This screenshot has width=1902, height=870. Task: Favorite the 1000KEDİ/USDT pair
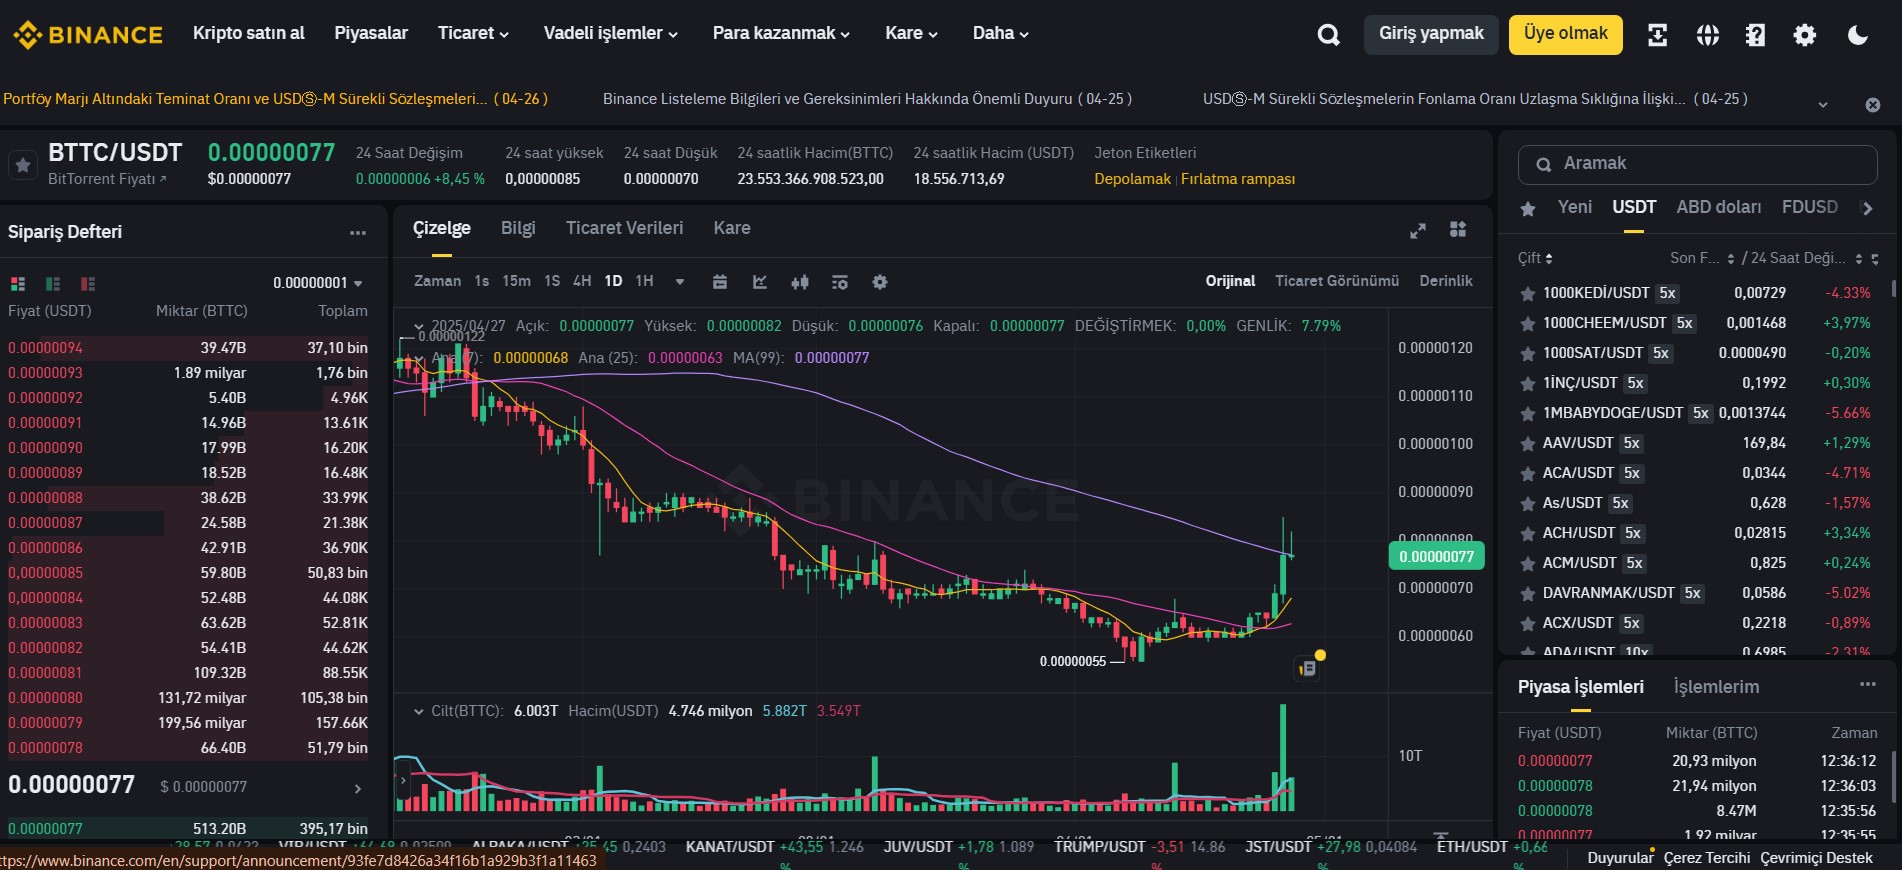coord(1527,294)
